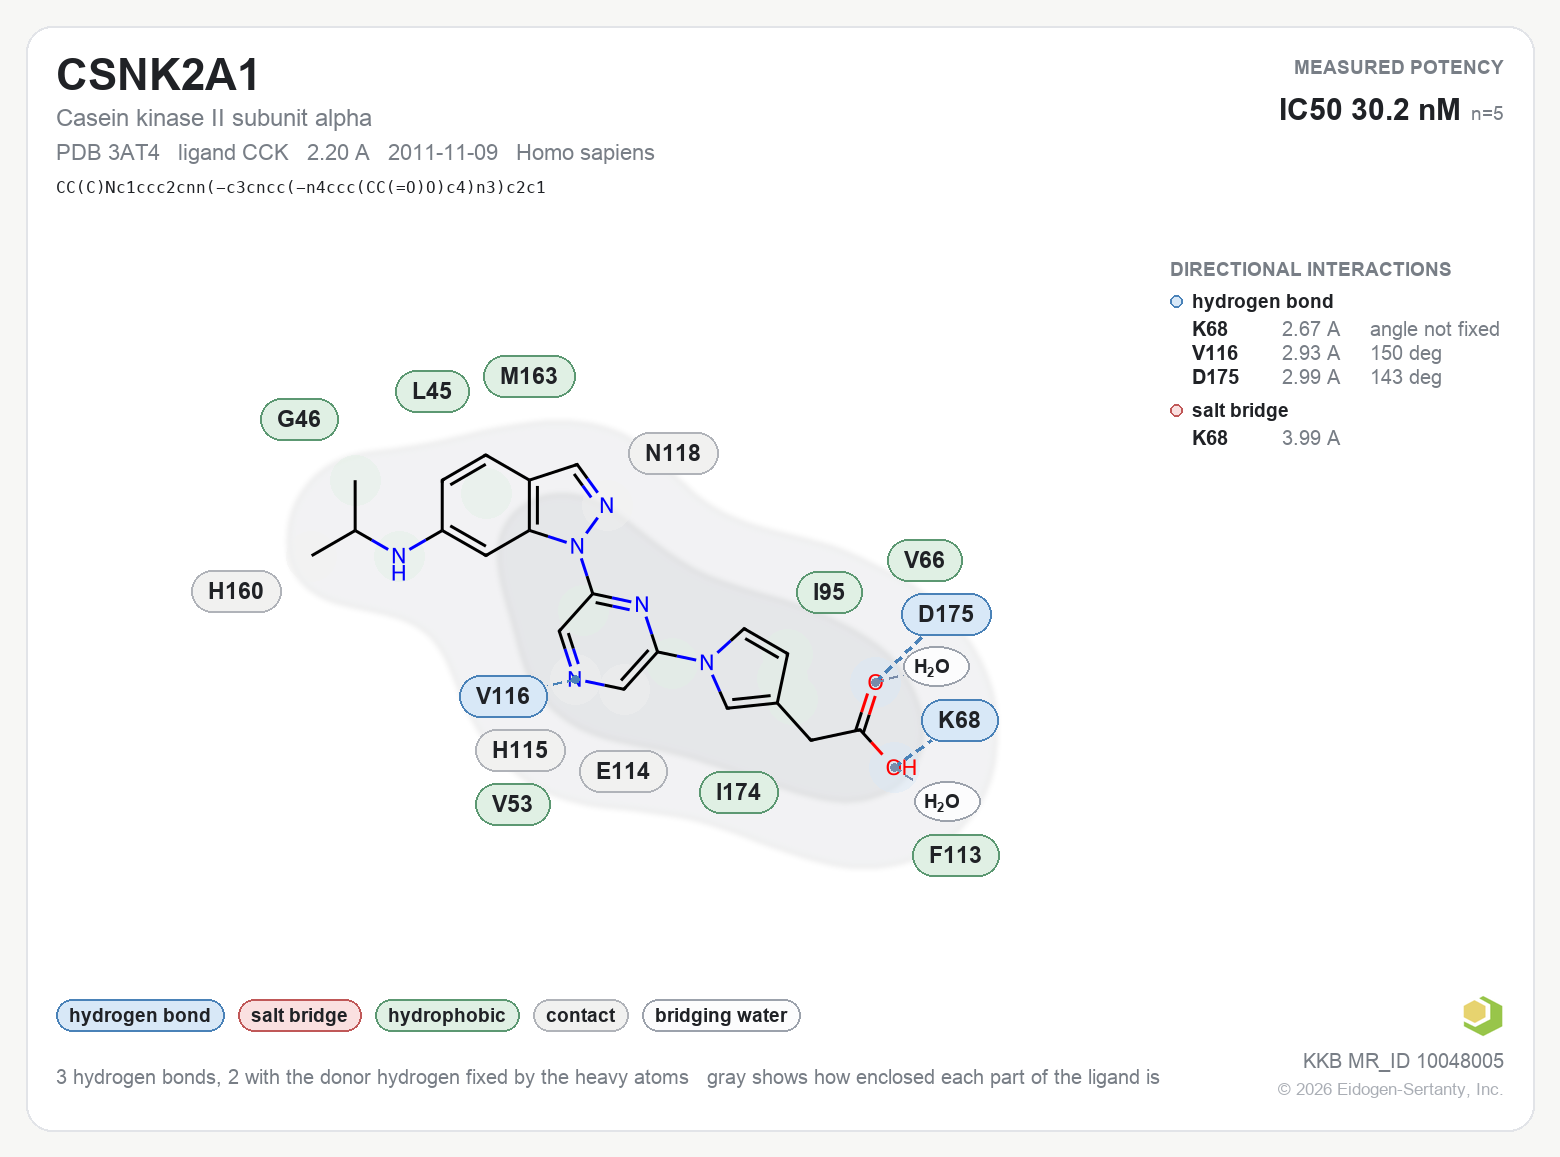Select the bridging water legend pill

(x=721, y=1016)
